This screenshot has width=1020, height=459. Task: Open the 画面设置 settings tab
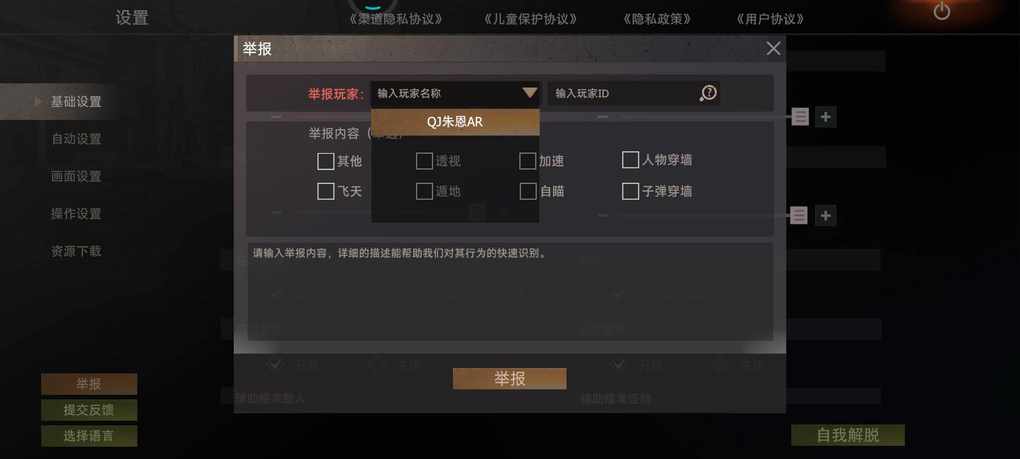76,176
